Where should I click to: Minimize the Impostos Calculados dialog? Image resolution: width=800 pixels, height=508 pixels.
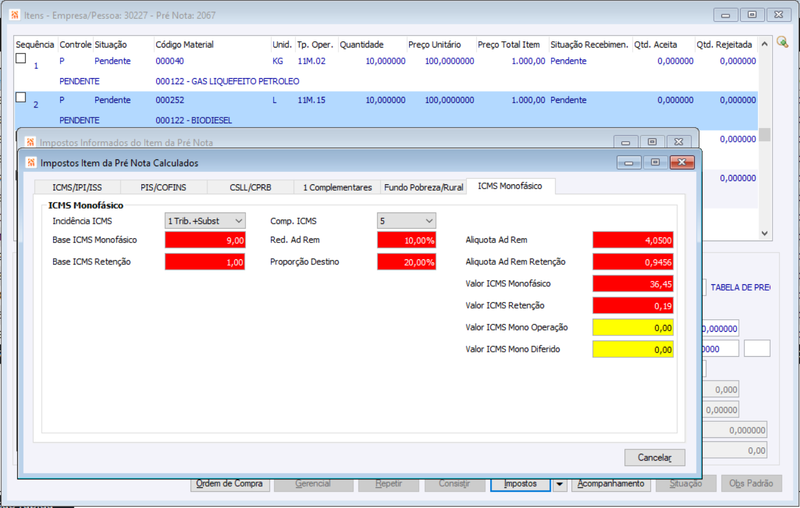pyautogui.click(x=629, y=162)
